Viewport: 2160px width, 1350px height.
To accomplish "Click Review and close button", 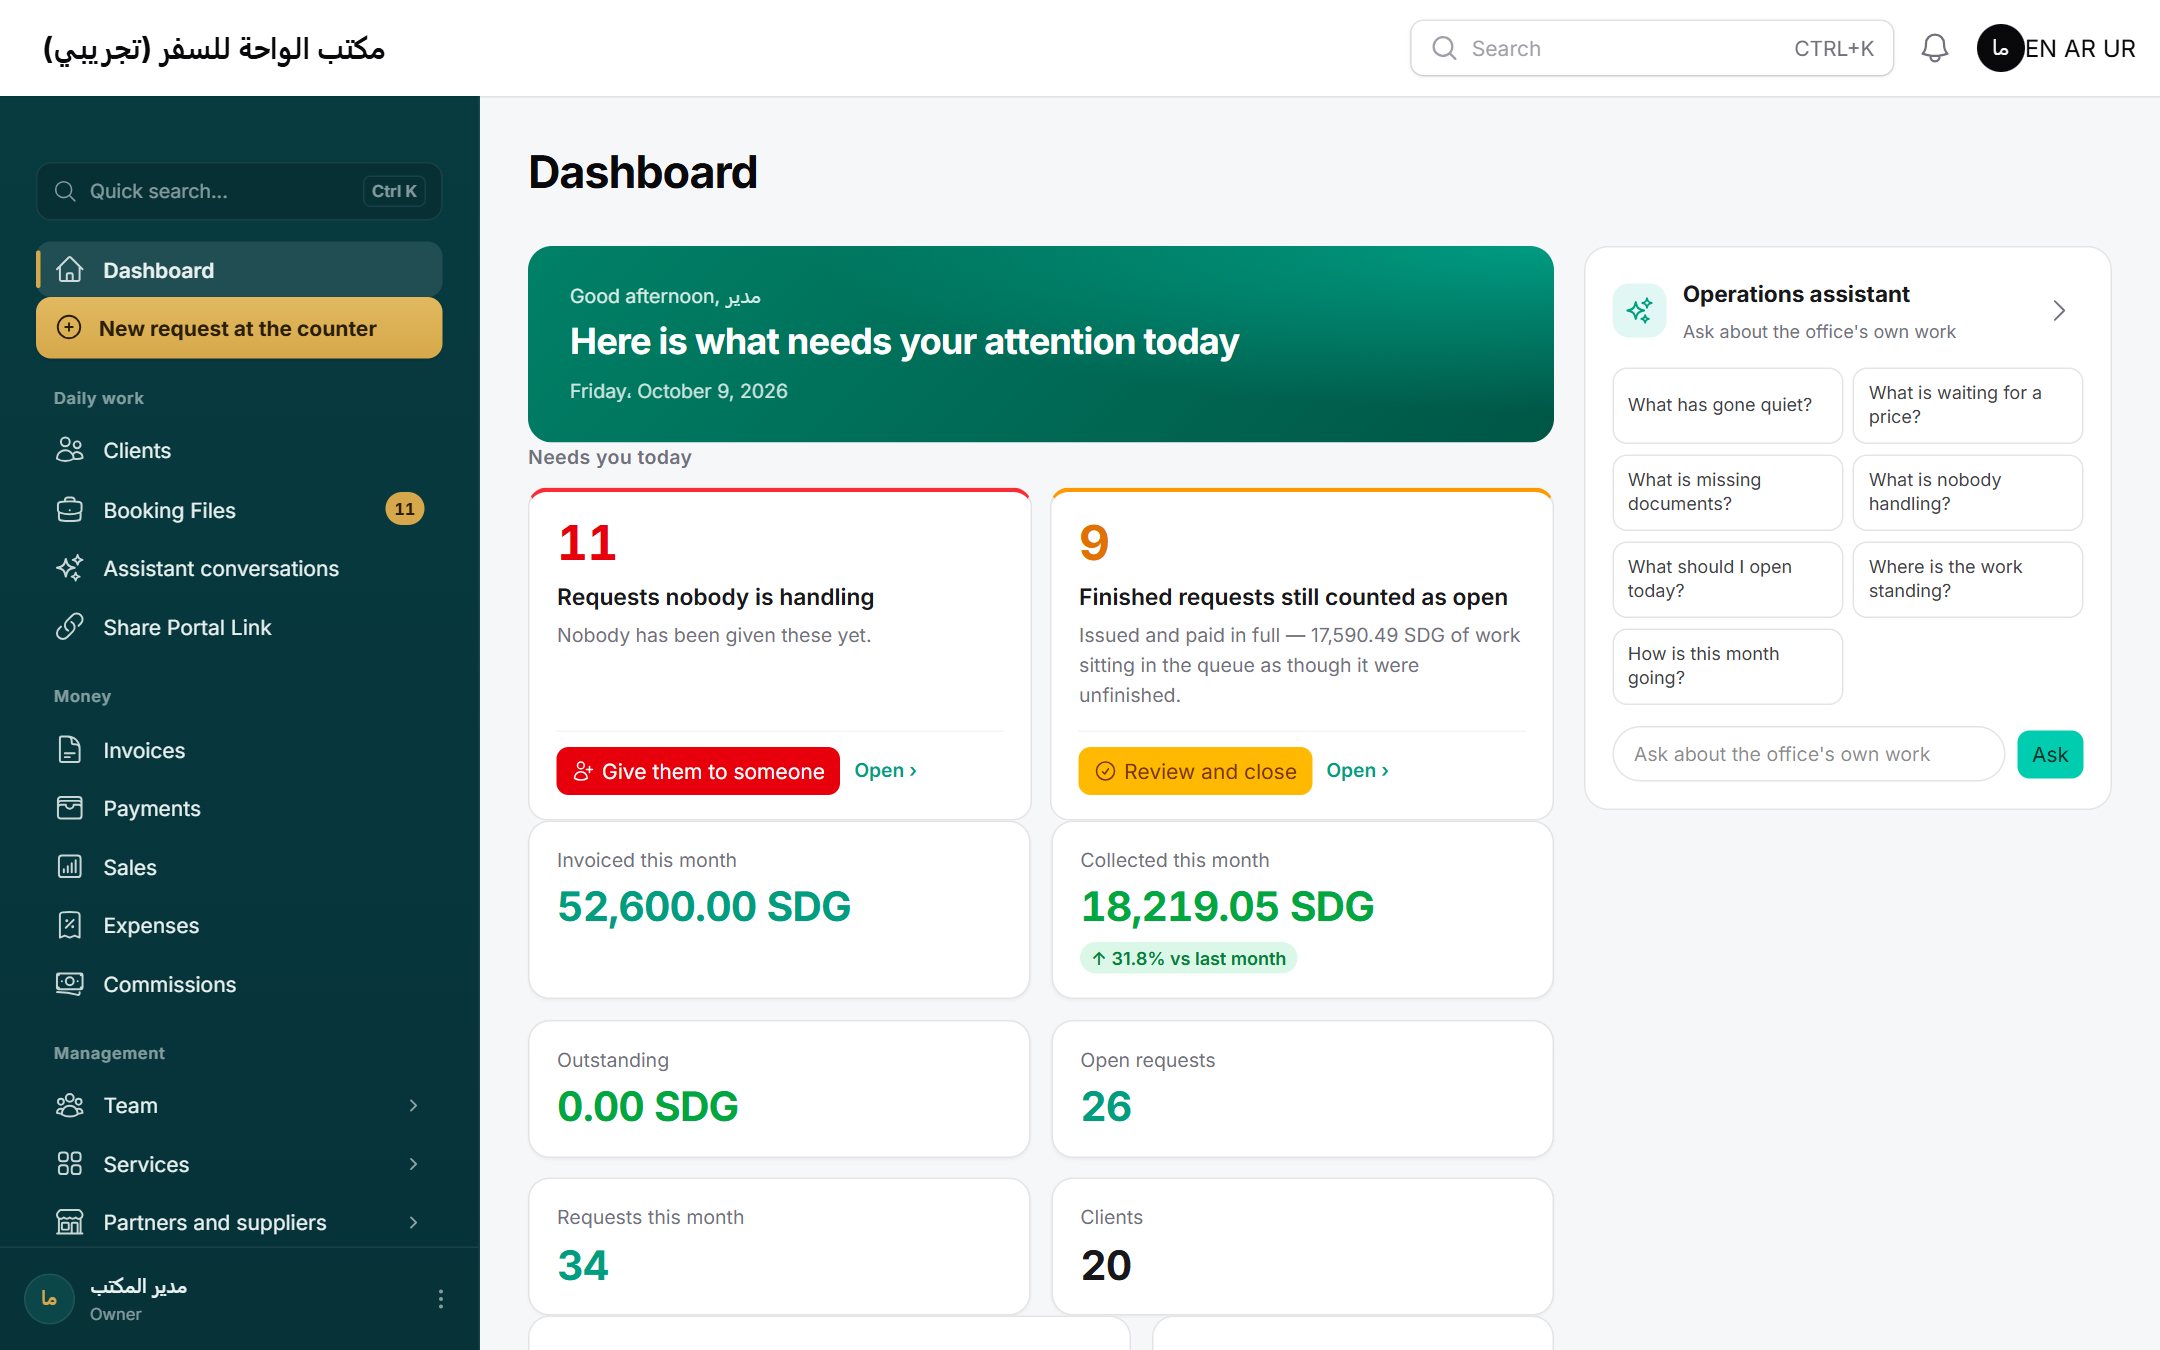I will click(x=1195, y=771).
